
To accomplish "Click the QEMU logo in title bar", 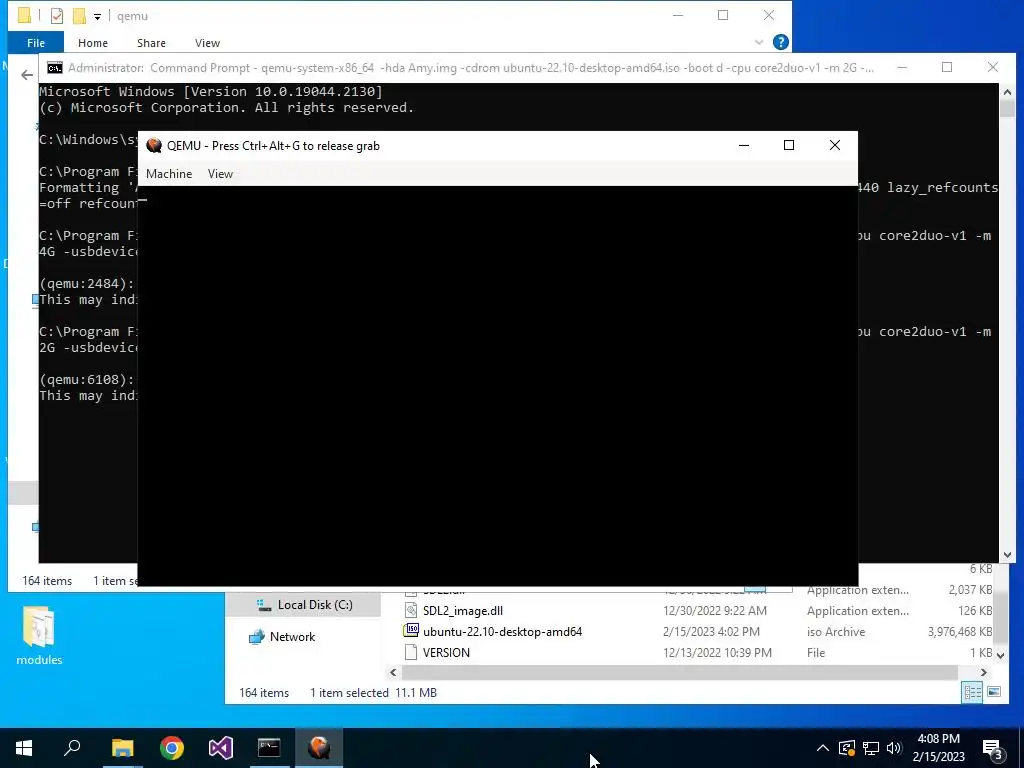I will (x=154, y=146).
